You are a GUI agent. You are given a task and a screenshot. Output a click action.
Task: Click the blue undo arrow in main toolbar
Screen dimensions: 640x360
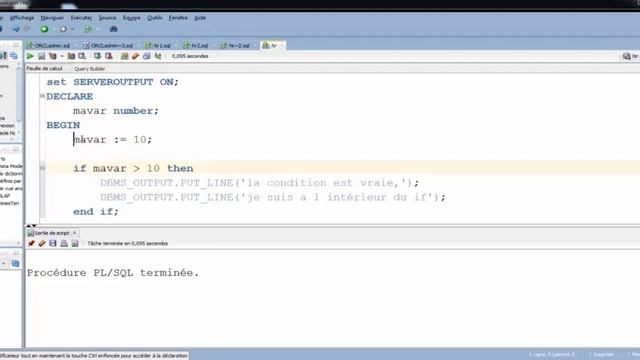(x=16, y=29)
